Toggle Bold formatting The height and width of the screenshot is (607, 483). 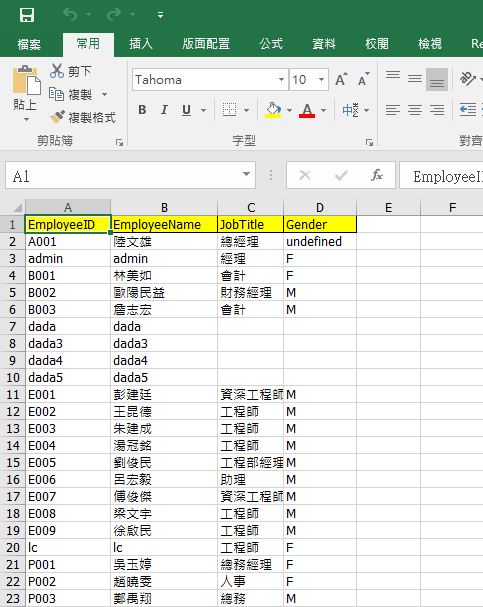(x=142, y=110)
